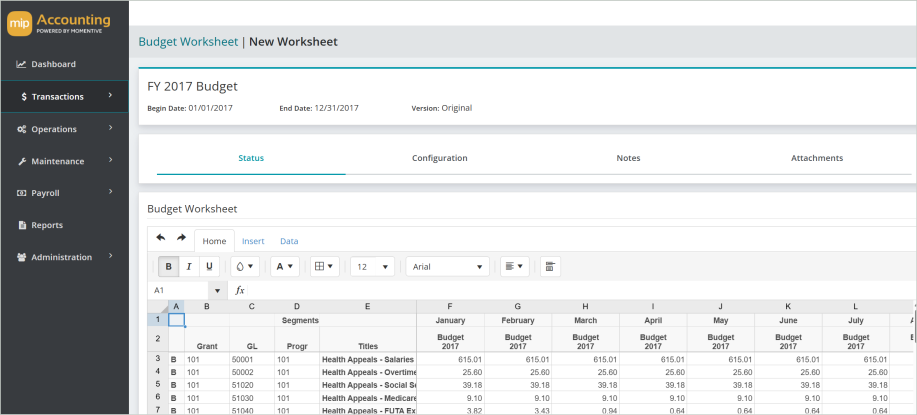
Task: Open the font size 12 dropdown
Action: point(372,266)
